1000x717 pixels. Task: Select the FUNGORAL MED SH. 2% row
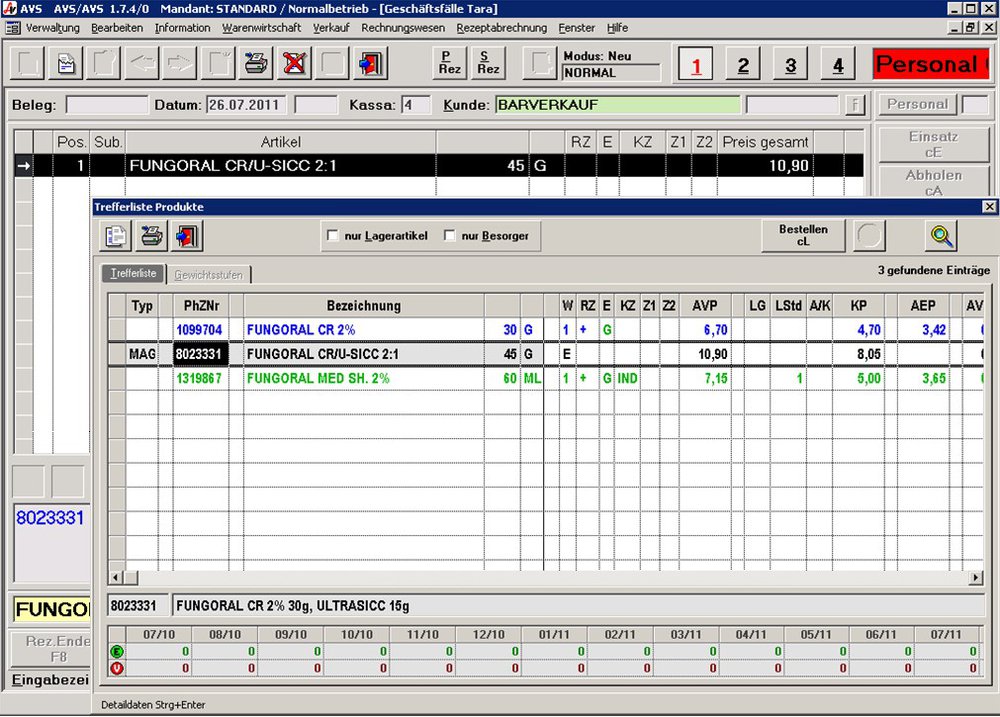(x=317, y=379)
